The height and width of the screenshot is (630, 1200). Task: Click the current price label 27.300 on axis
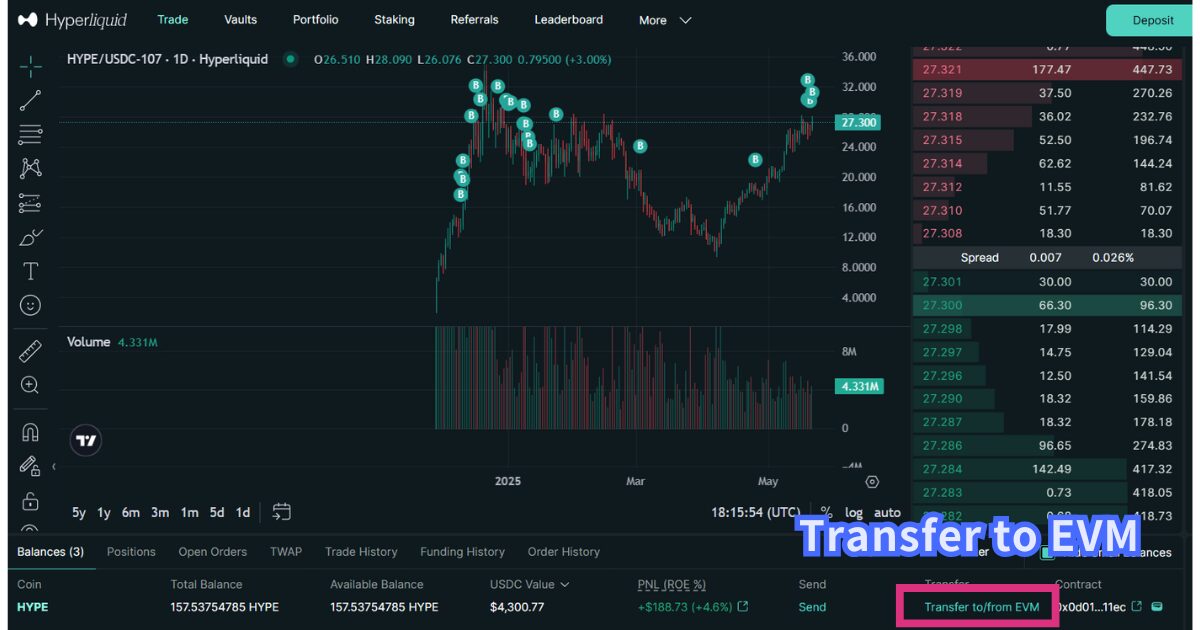(859, 123)
